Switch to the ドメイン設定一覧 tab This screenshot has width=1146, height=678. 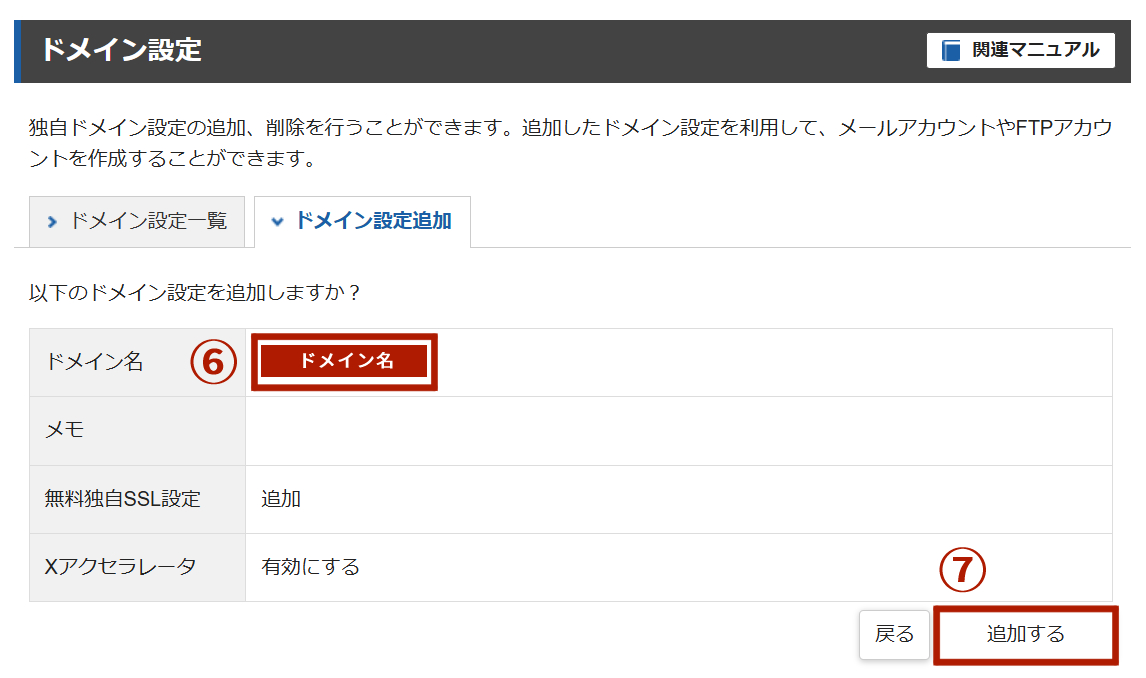coord(147,221)
